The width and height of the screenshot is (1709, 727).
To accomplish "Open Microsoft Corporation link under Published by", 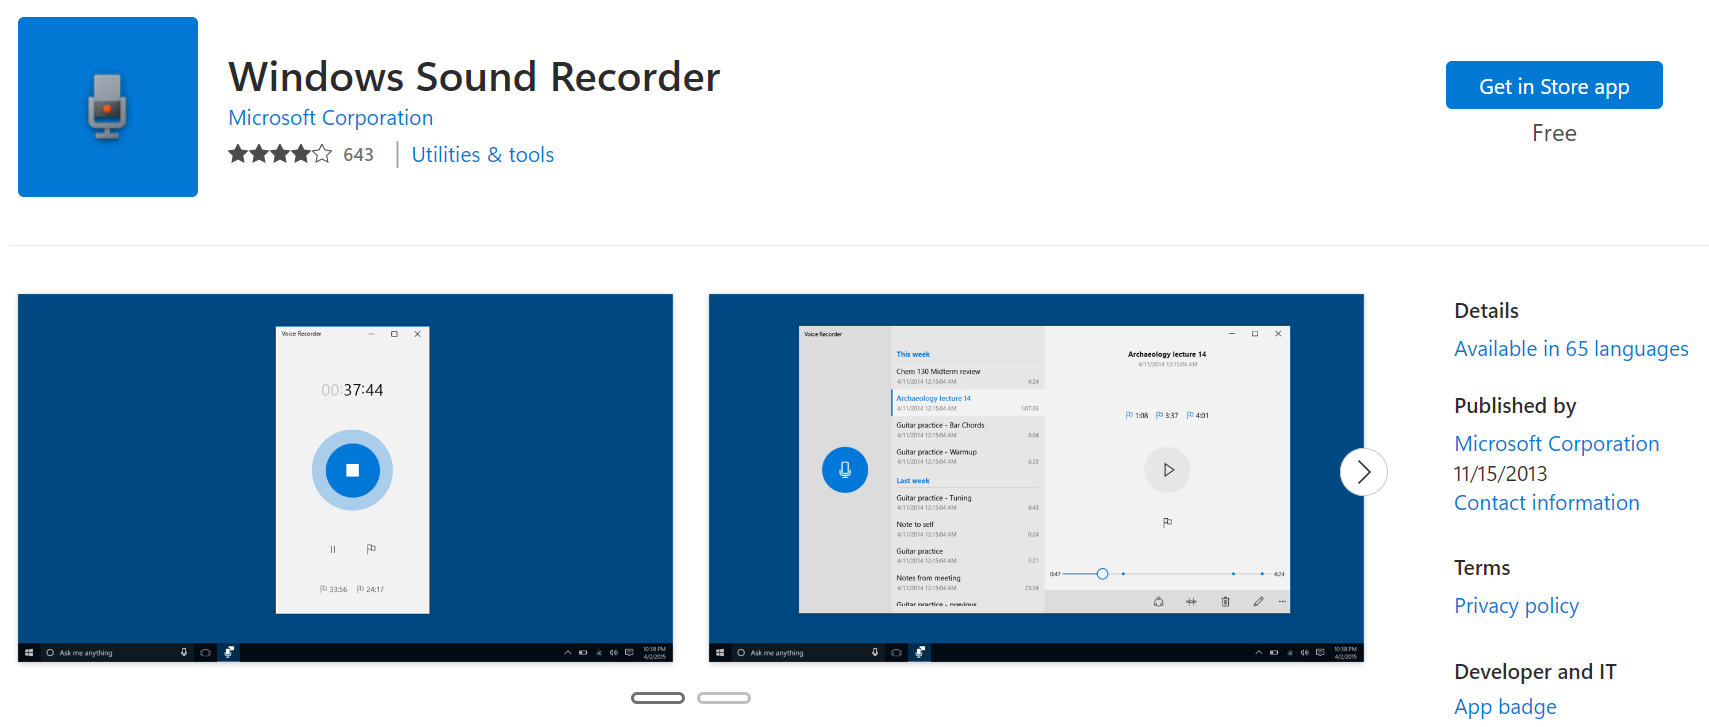I will coord(1556,444).
